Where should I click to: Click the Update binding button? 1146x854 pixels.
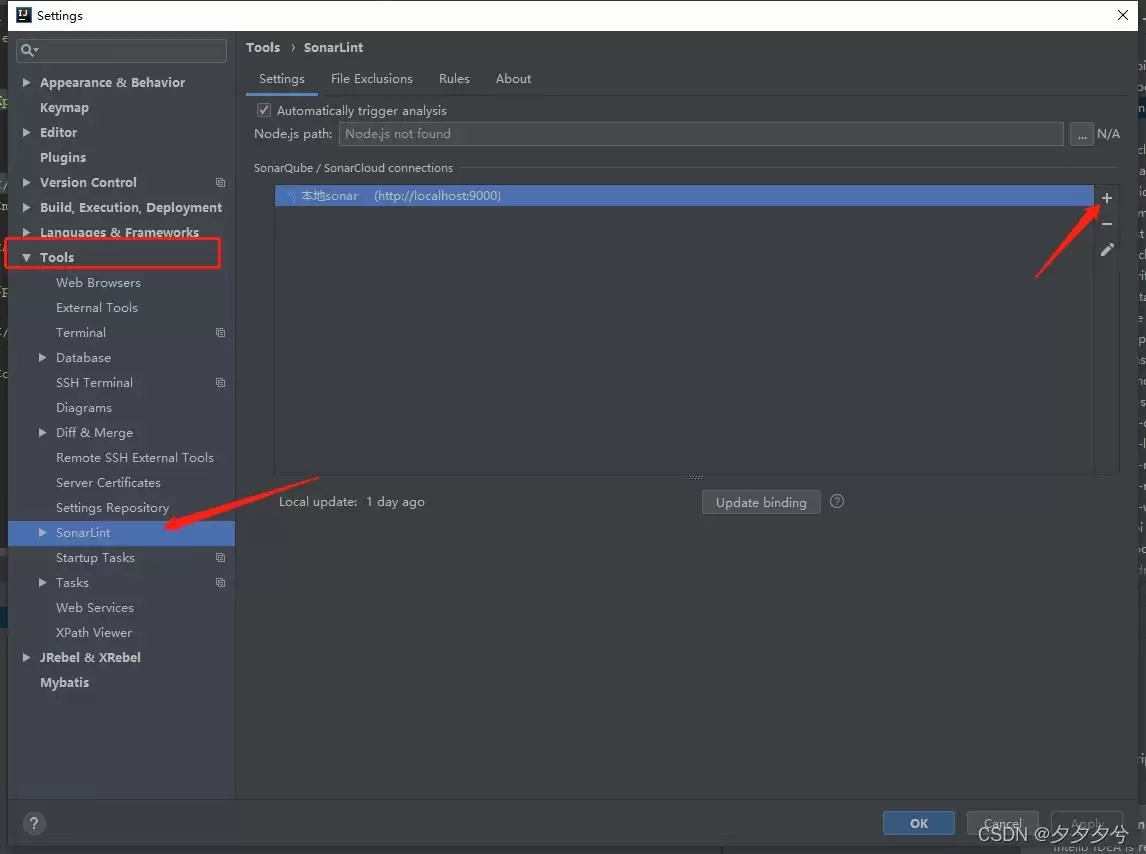[761, 502]
